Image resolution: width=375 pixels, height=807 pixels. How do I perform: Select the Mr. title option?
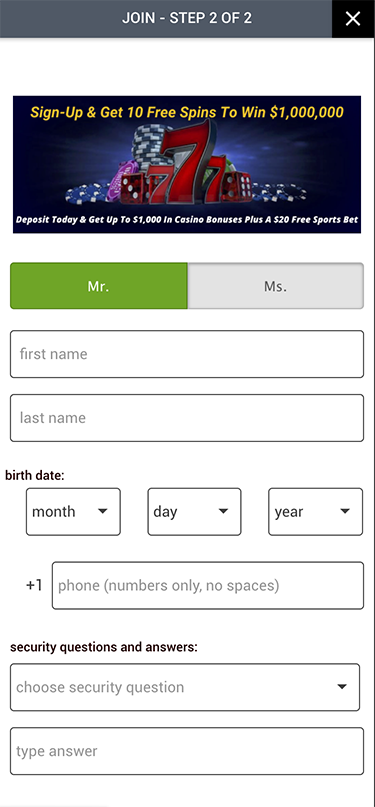pyautogui.click(x=98, y=286)
